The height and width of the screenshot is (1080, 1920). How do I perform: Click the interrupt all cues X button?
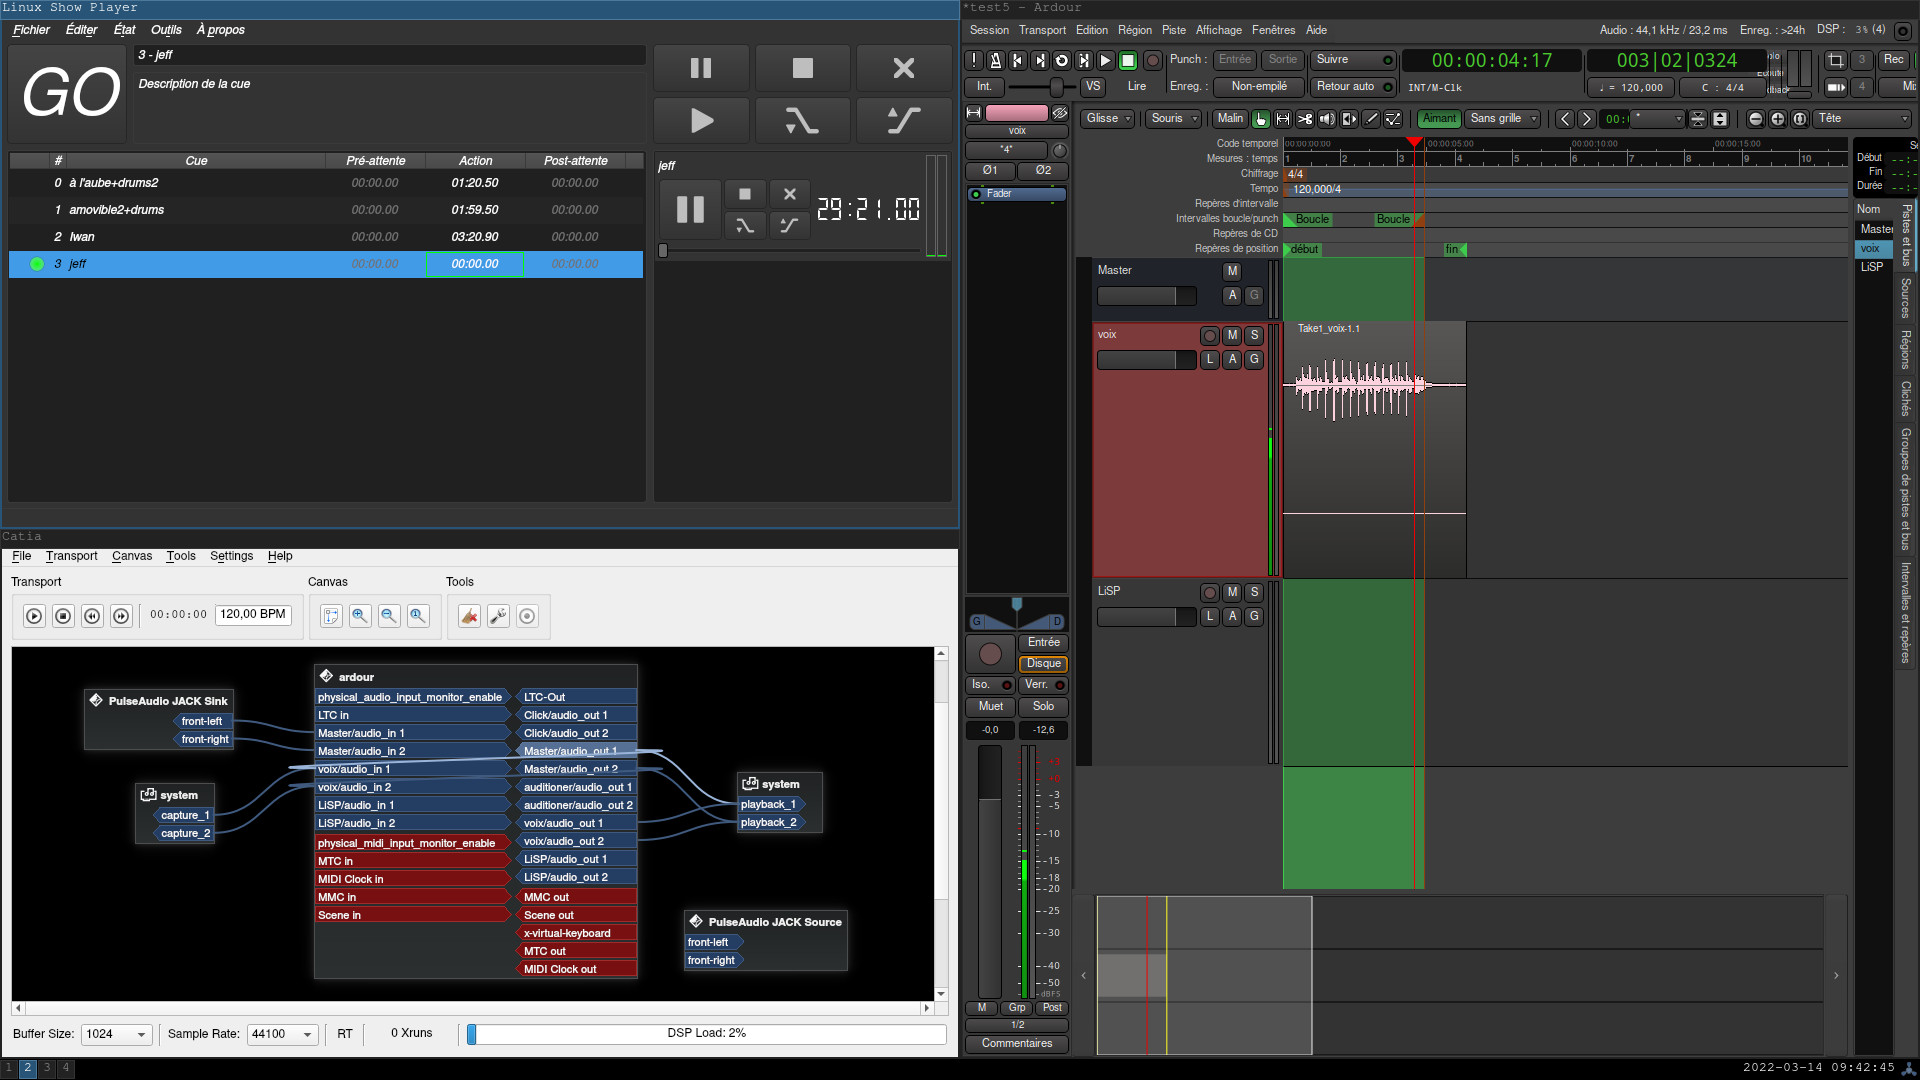point(903,68)
